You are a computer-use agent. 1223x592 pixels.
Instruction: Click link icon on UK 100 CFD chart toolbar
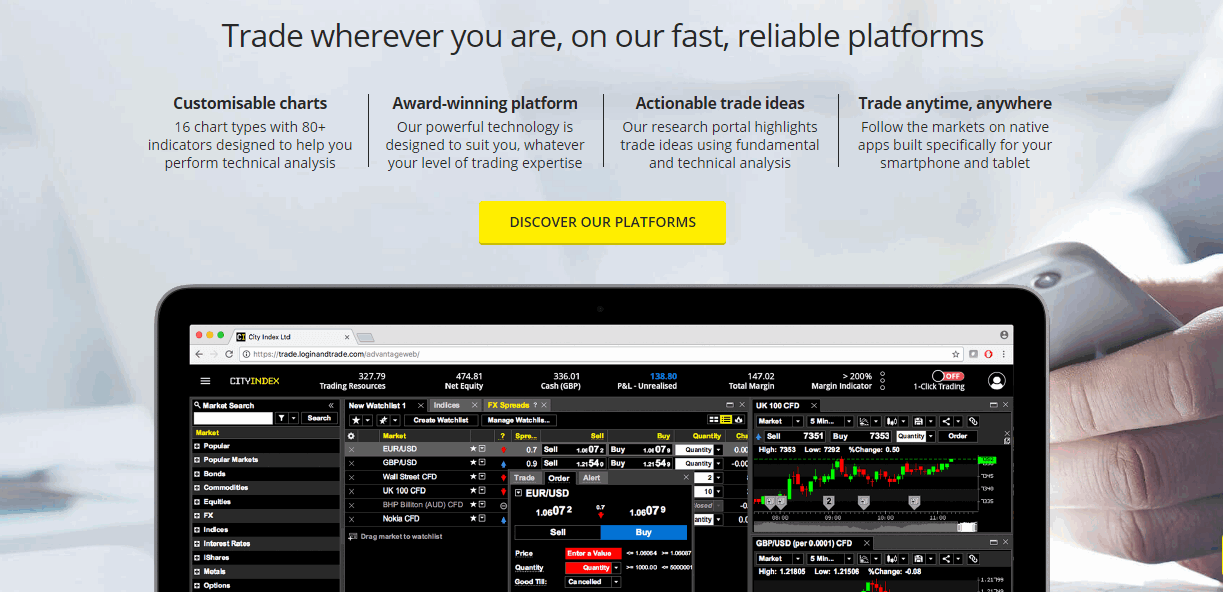(x=973, y=421)
